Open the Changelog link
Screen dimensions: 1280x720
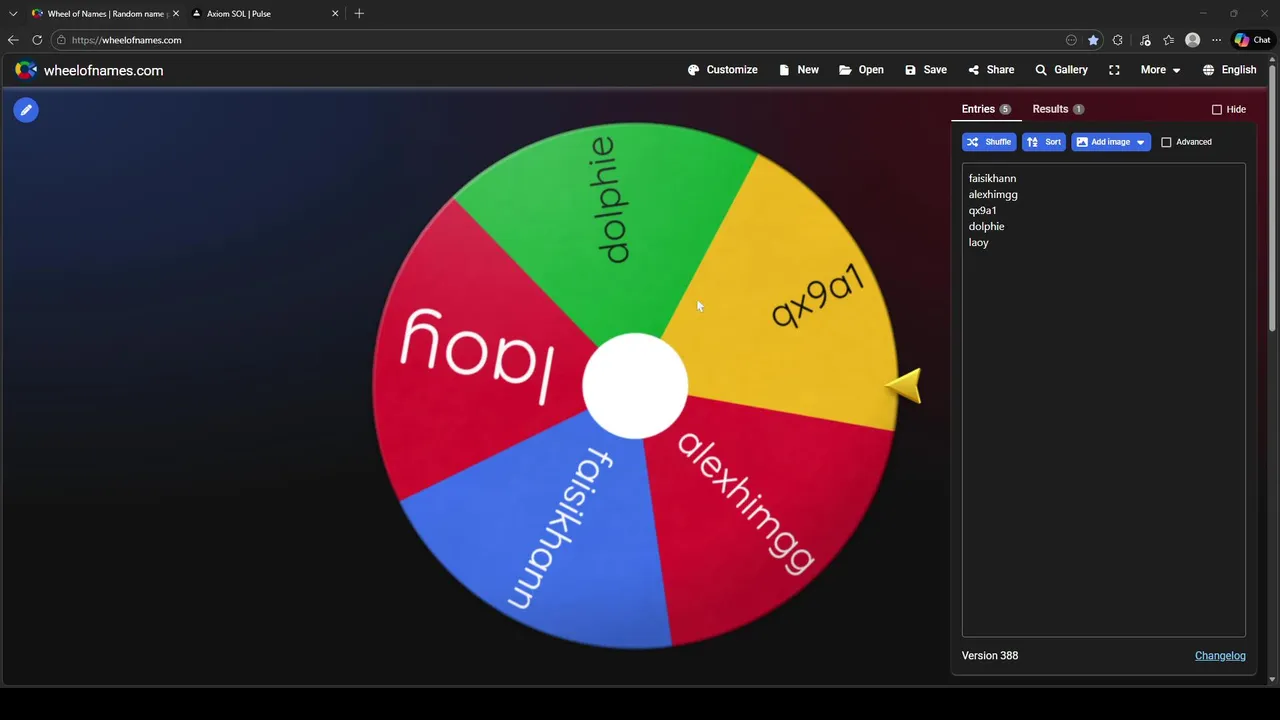(x=1220, y=655)
